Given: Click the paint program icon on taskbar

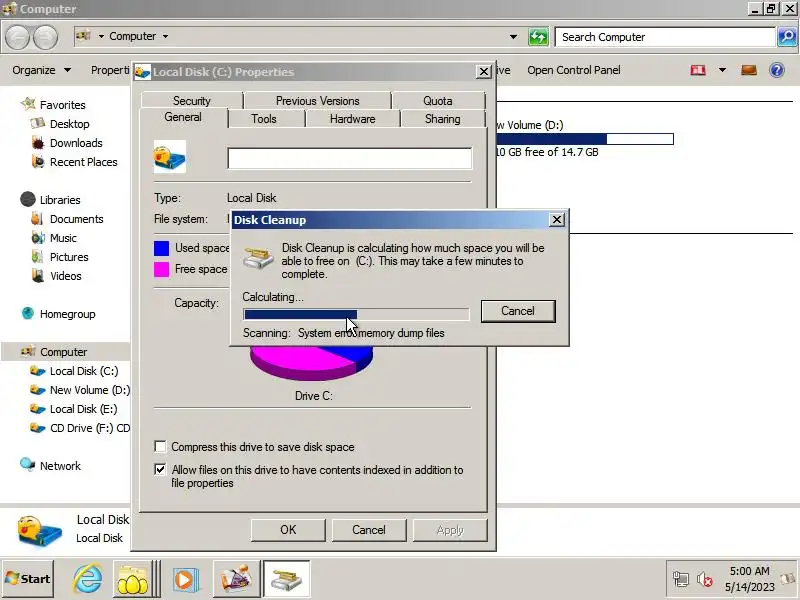Looking at the screenshot, I should (235, 579).
